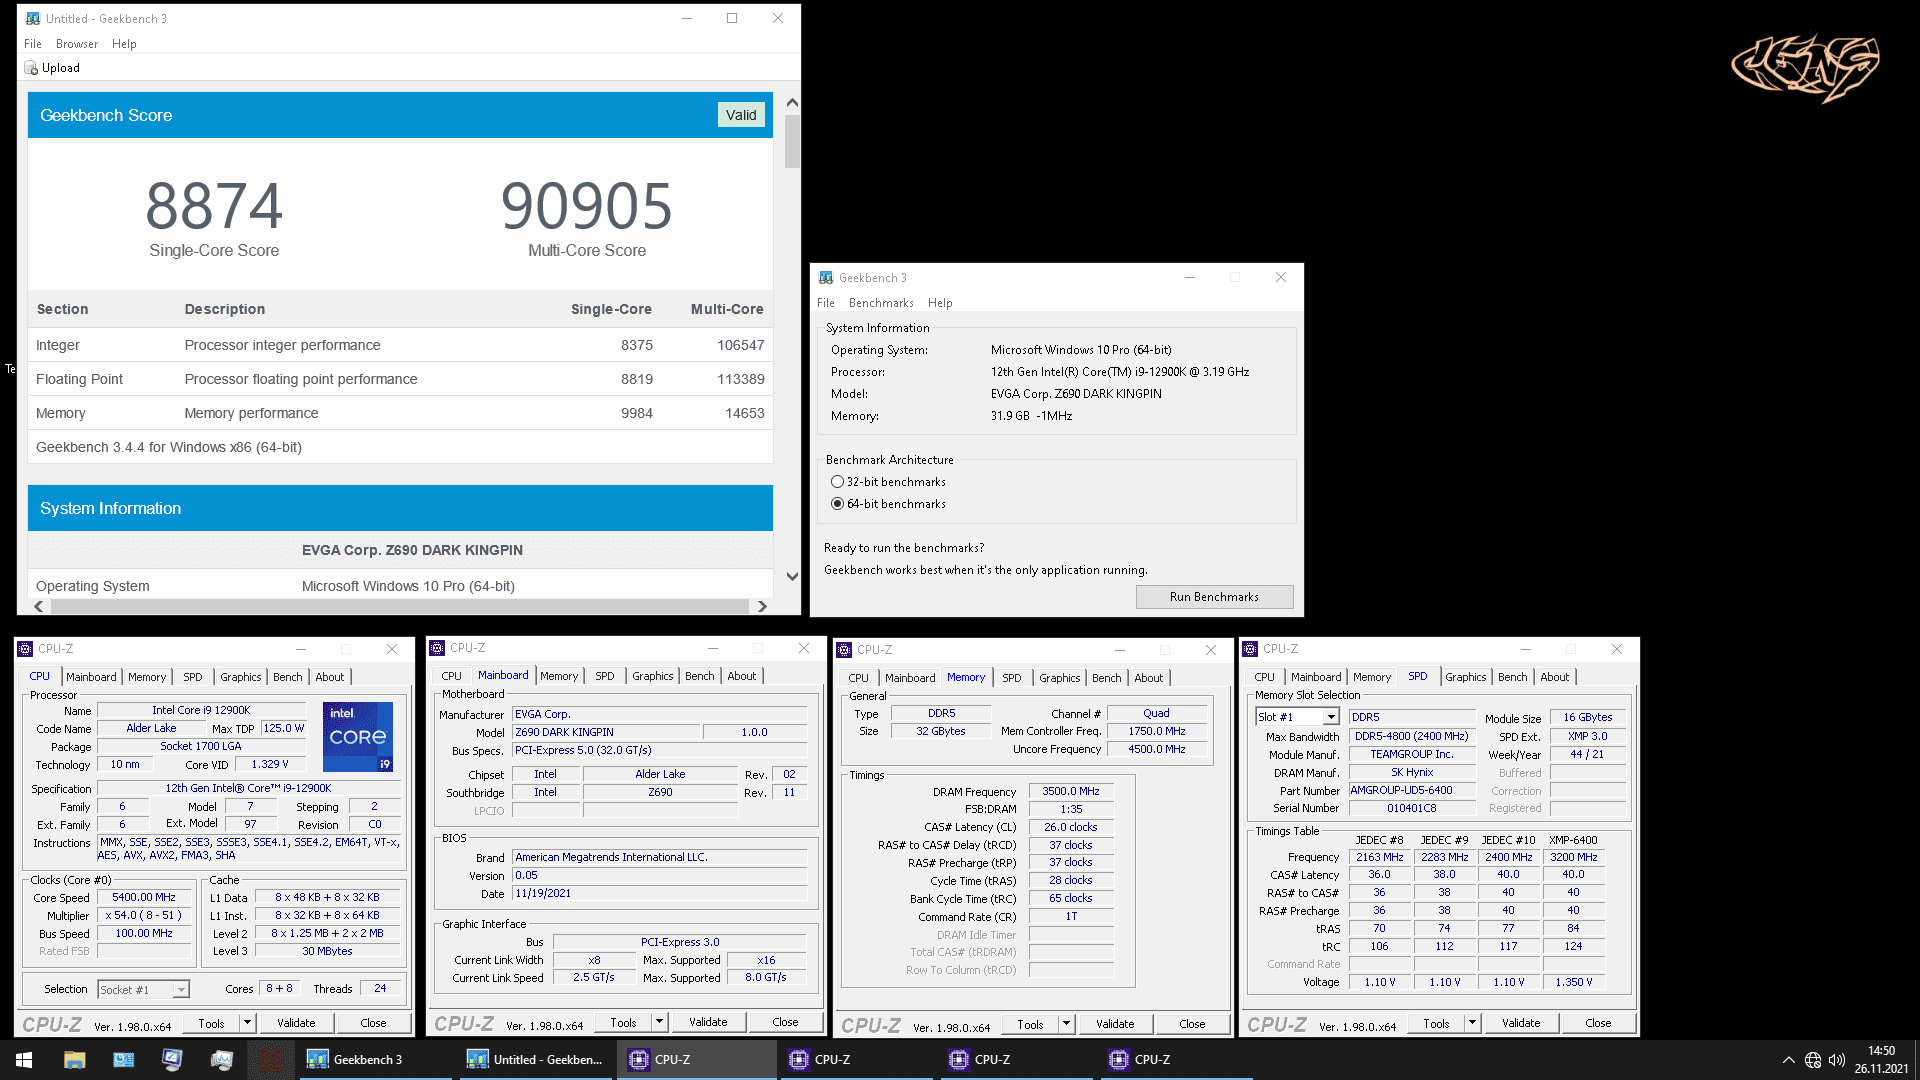Image resolution: width=1920 pixels, height=1080 pixels.
Task: Switch to Geekbench 3 taskbar item
Action: tap(368, 1060)
